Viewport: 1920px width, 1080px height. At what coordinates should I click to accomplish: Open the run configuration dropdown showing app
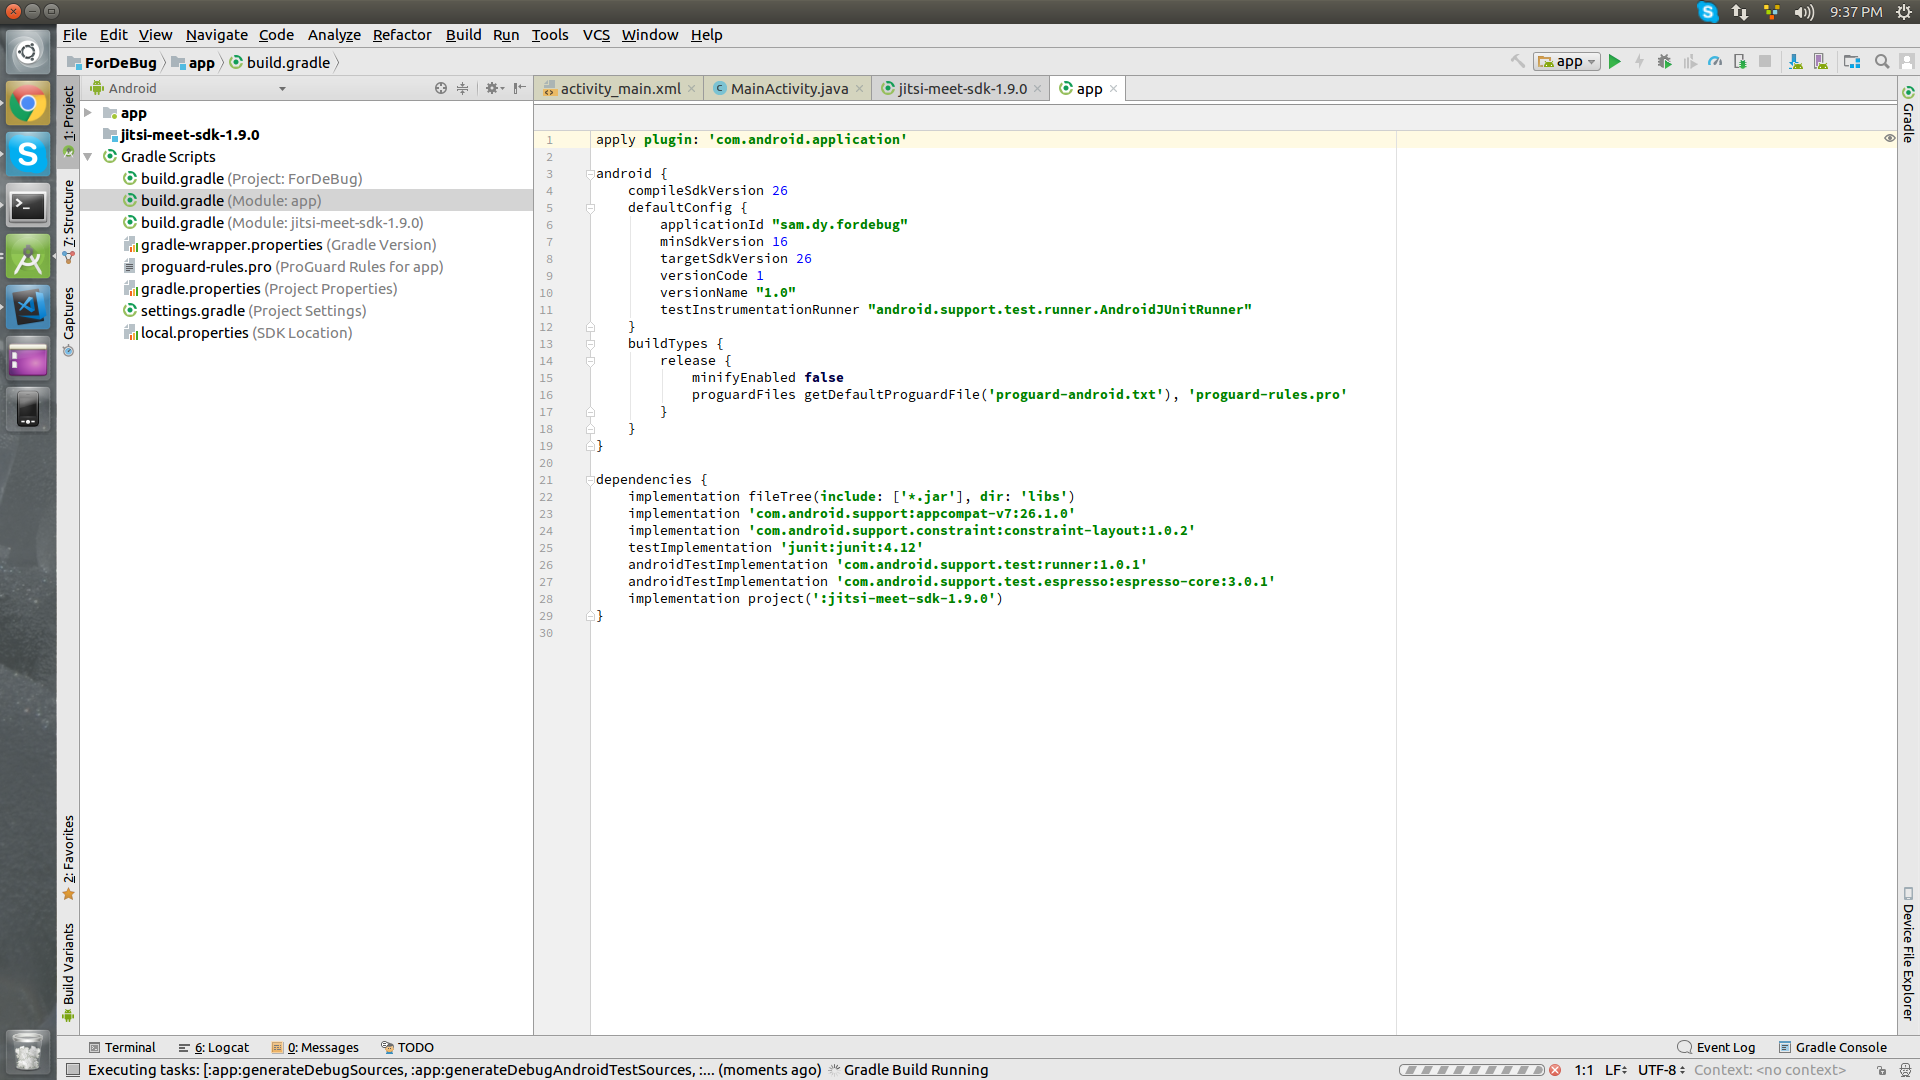tap(1566, 61)
